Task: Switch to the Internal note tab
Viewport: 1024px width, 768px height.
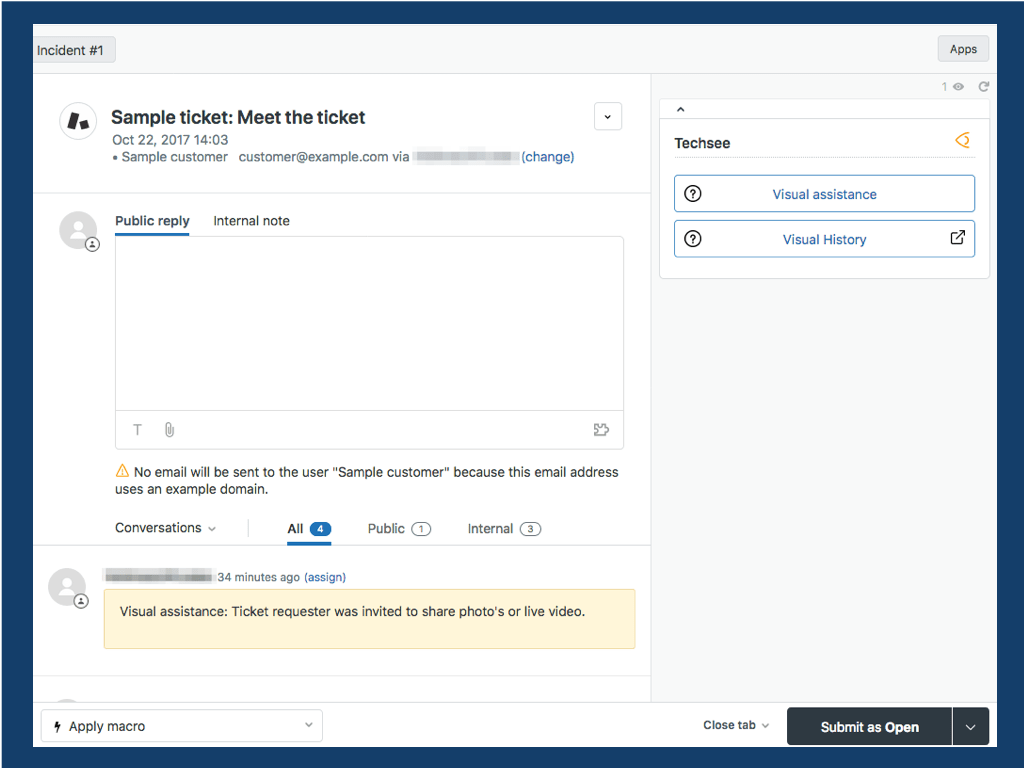Action: [251, 221]
